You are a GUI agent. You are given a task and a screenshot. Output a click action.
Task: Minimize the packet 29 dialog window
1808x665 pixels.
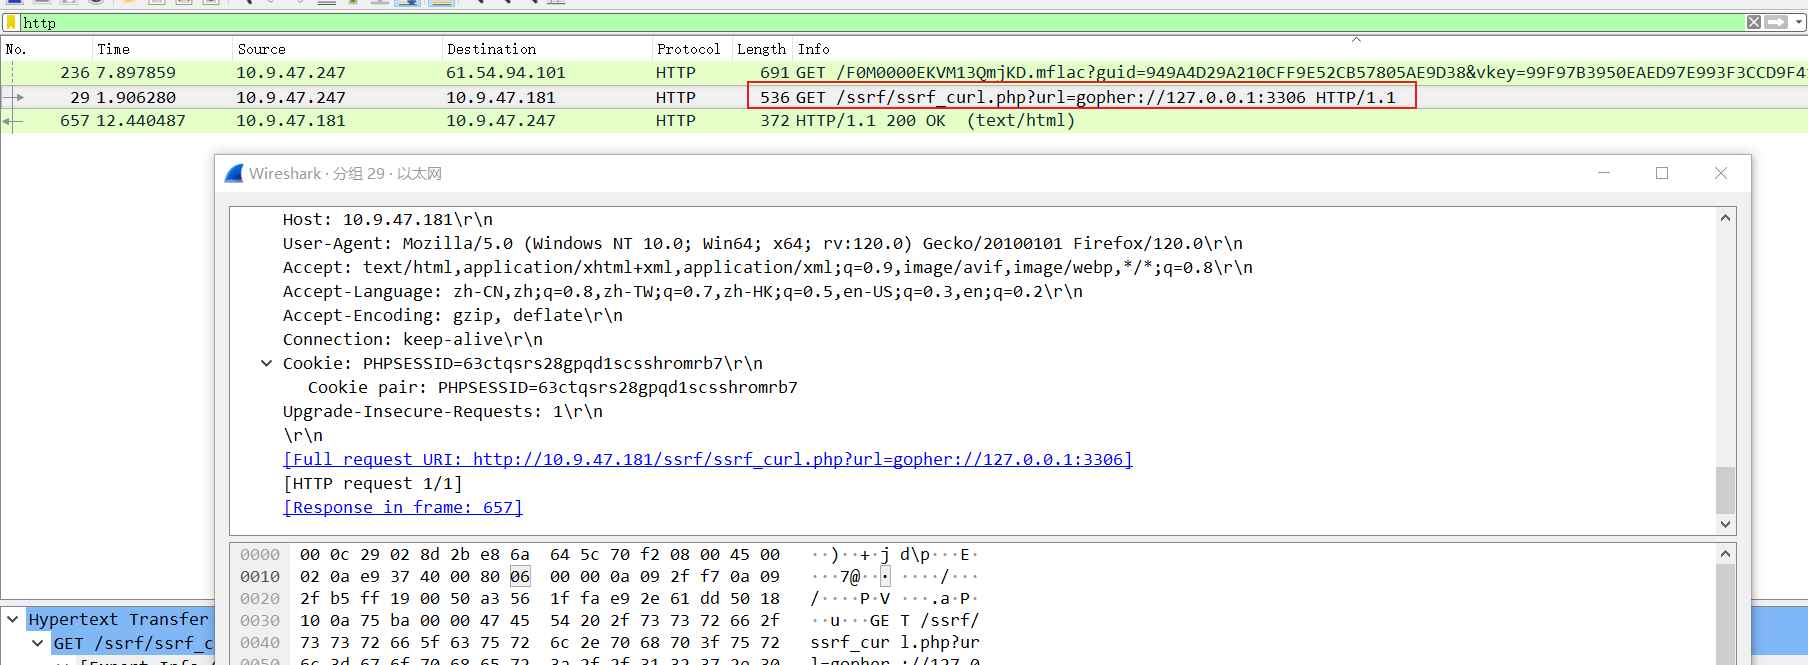click(1604, 173)
